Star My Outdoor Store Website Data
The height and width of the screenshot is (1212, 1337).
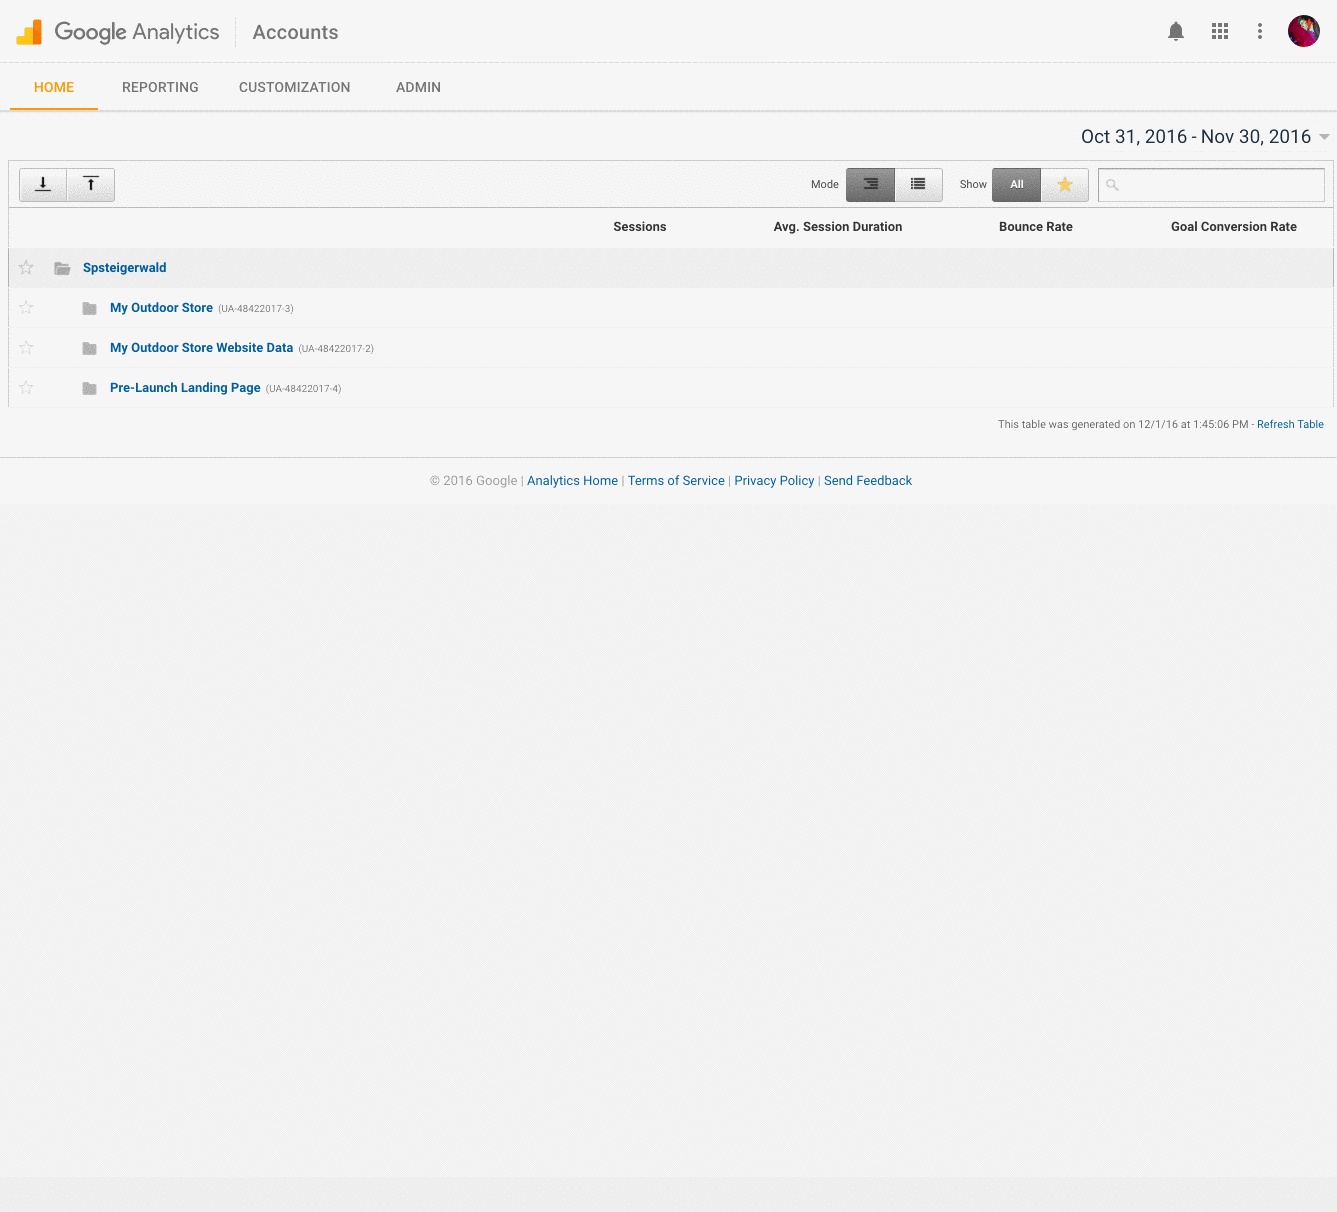coord(26,347)
